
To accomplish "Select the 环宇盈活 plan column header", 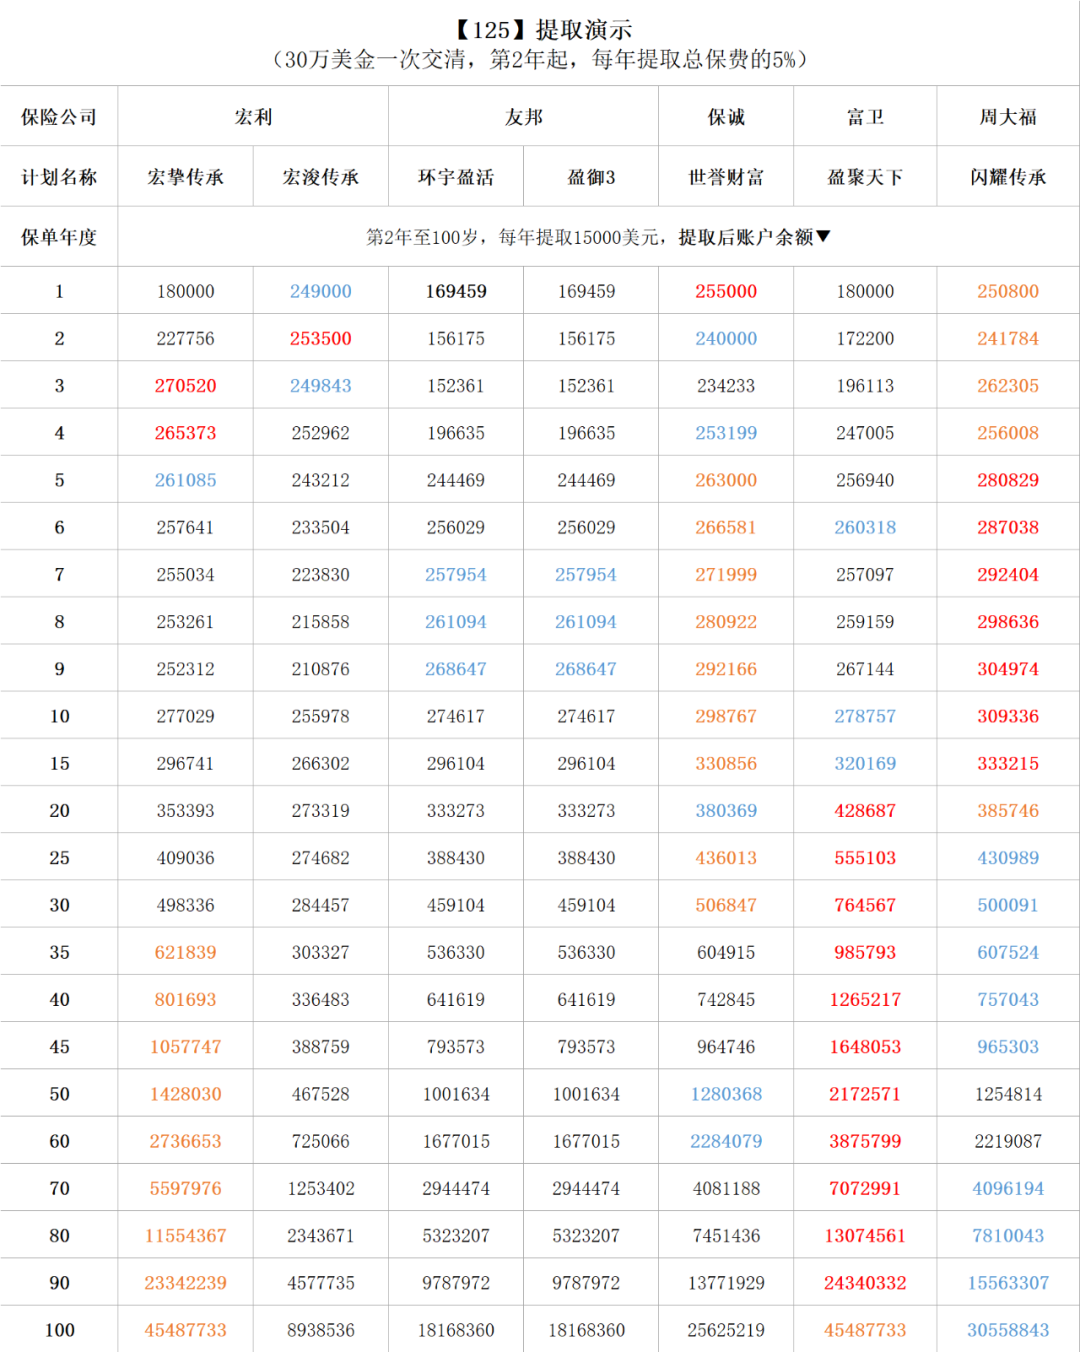I will point(456,177).
